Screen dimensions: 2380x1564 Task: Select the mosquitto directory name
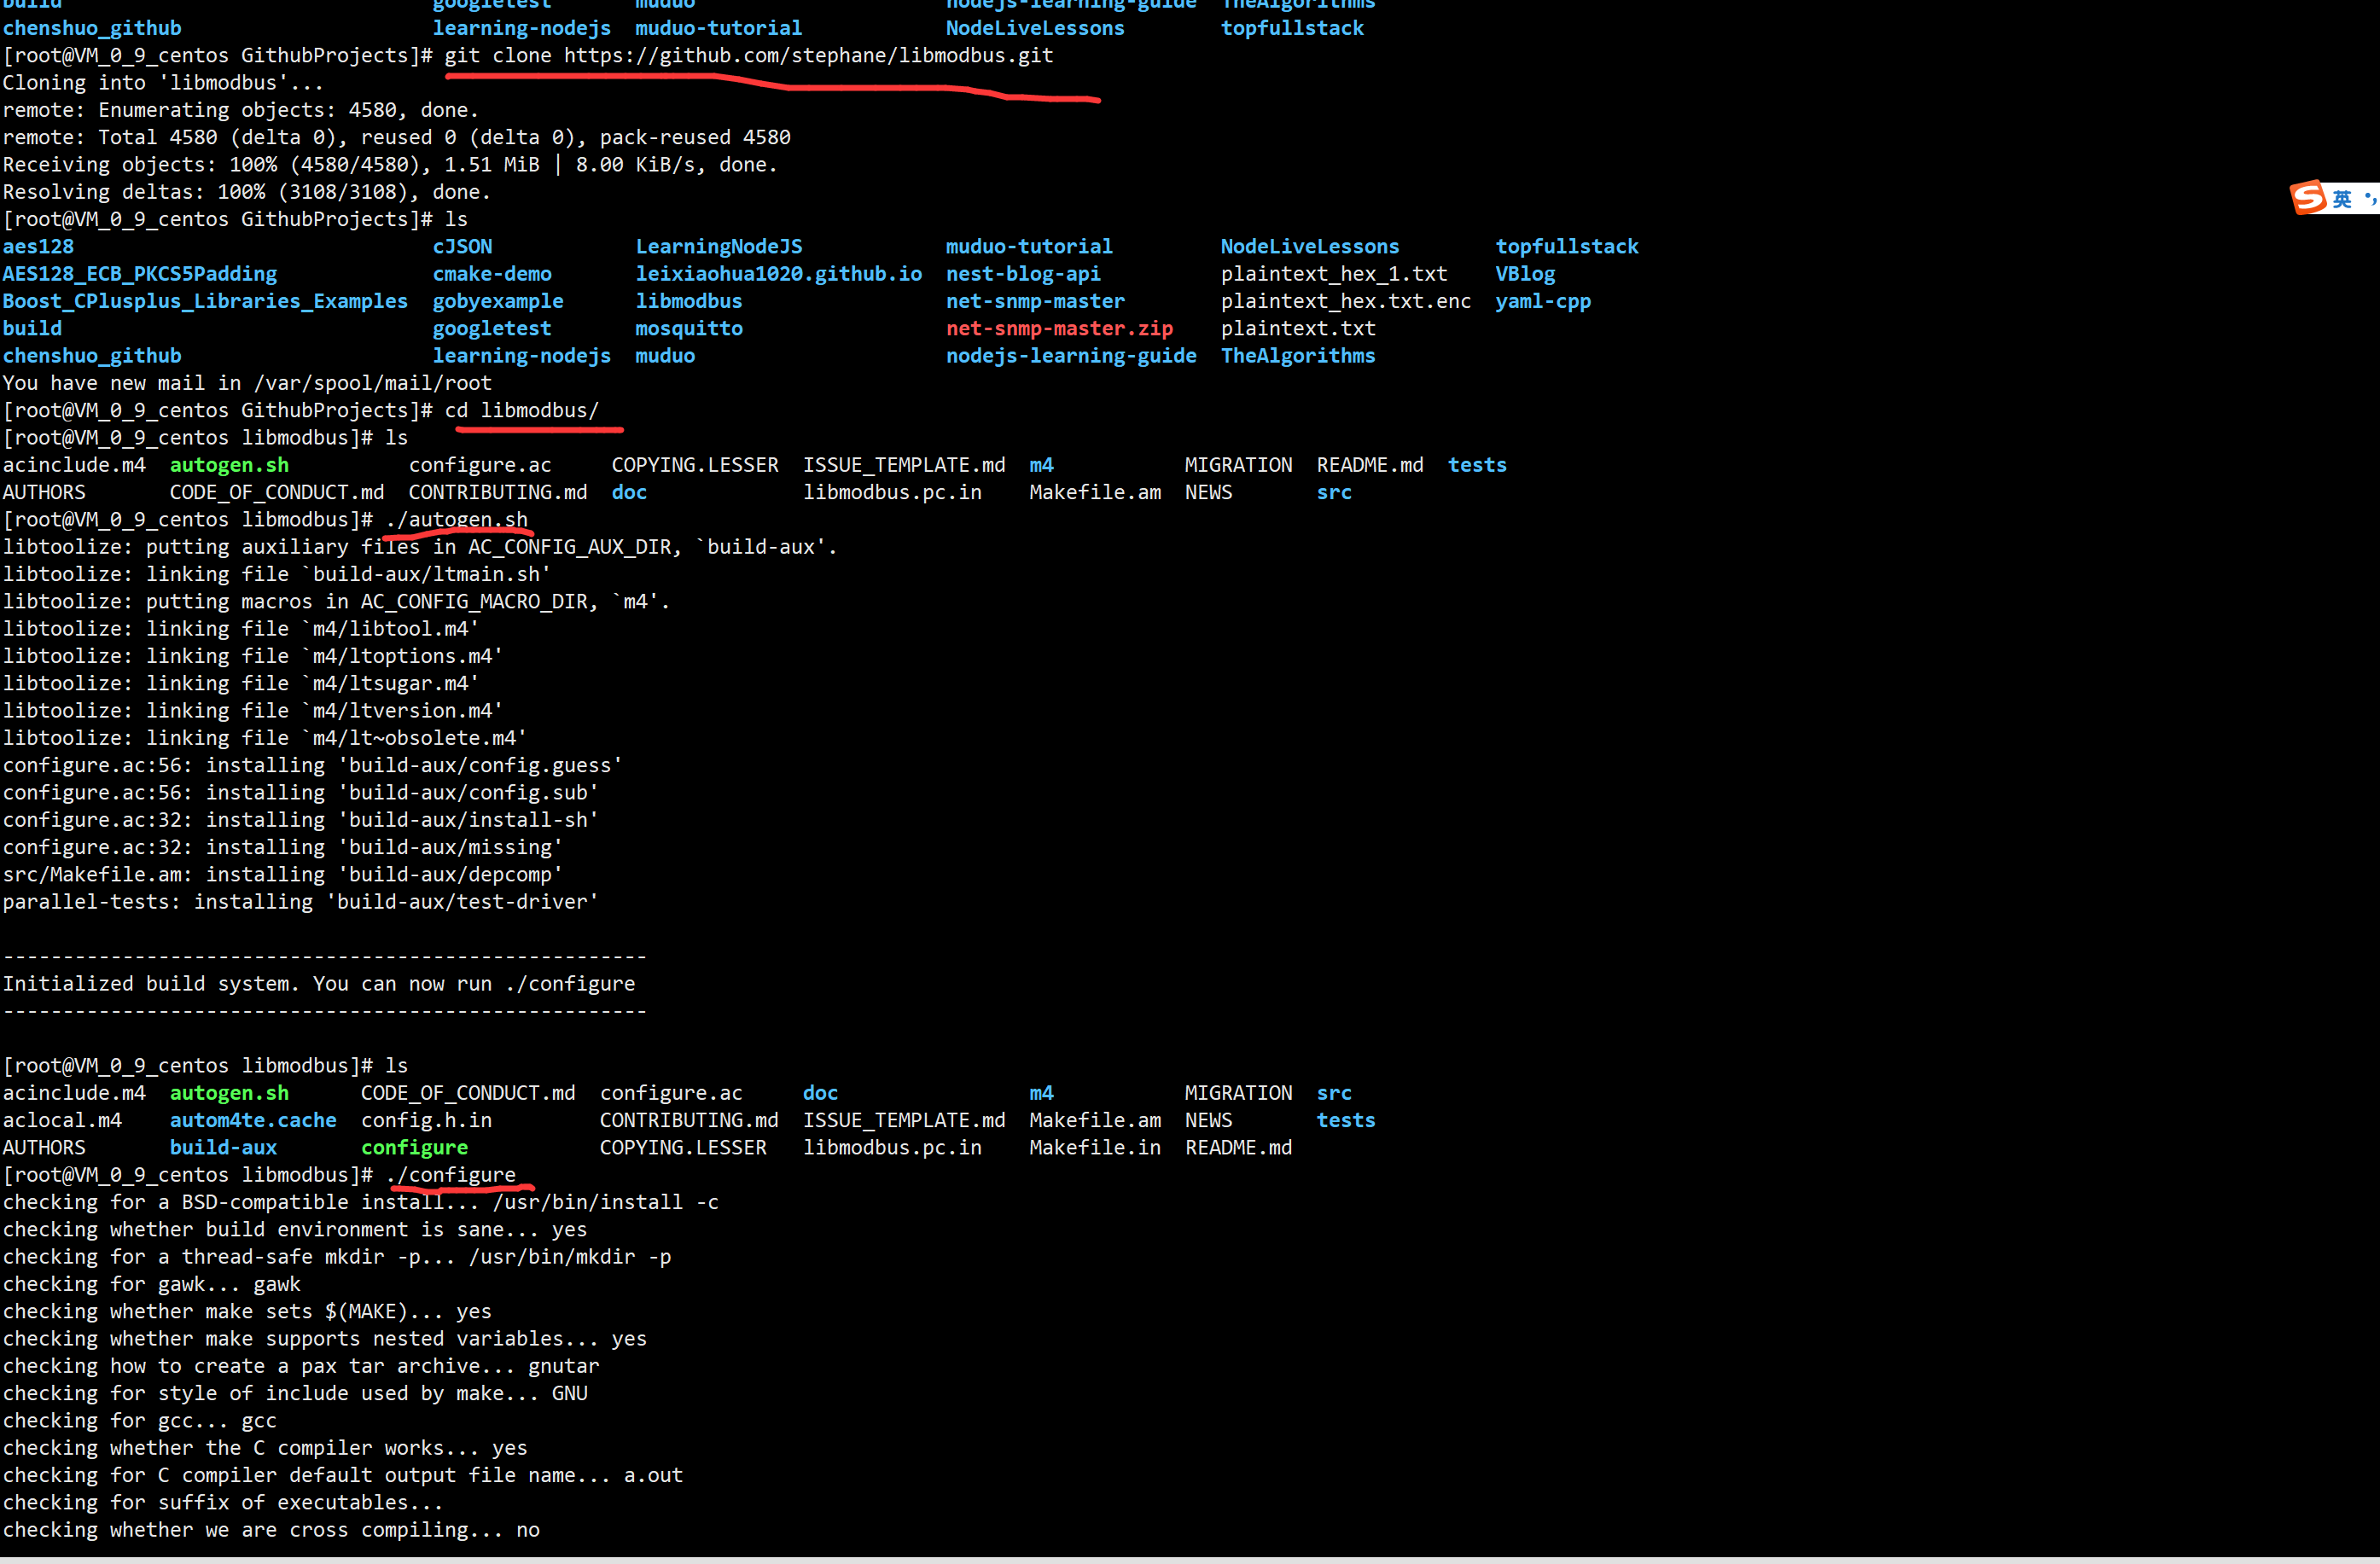689,329
